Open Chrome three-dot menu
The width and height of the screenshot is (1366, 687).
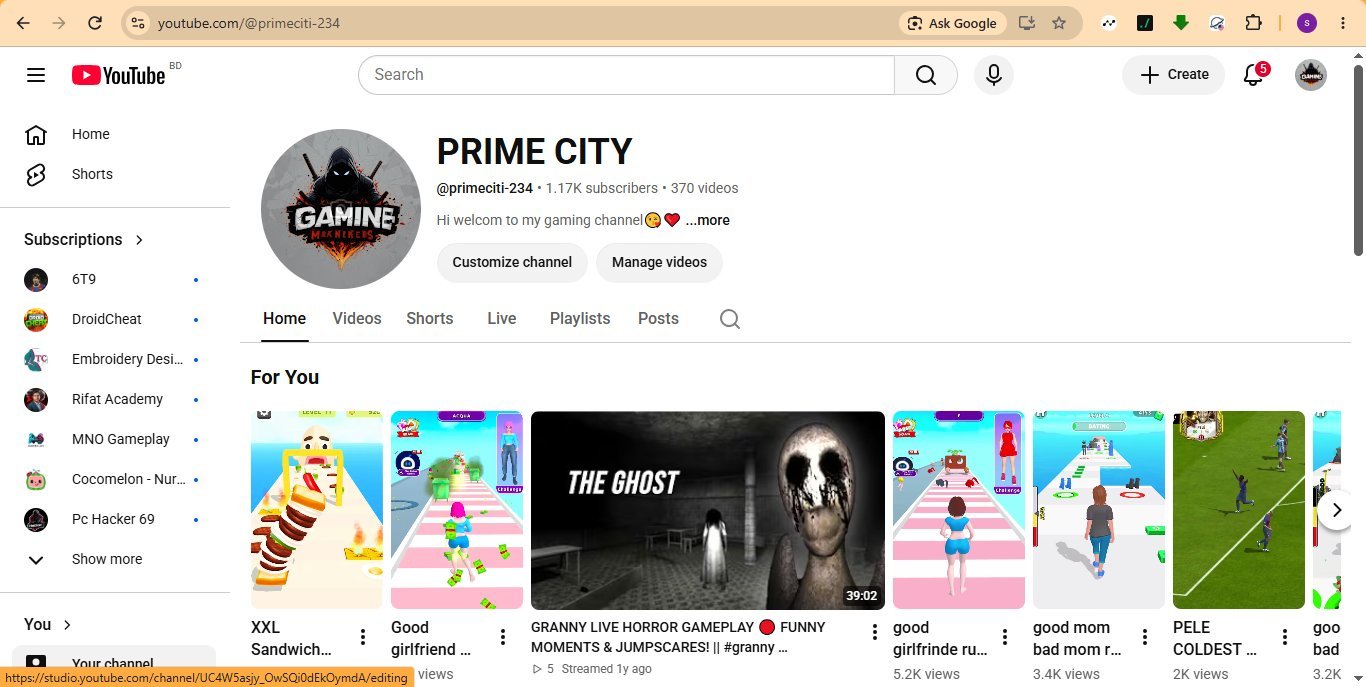1343,23
